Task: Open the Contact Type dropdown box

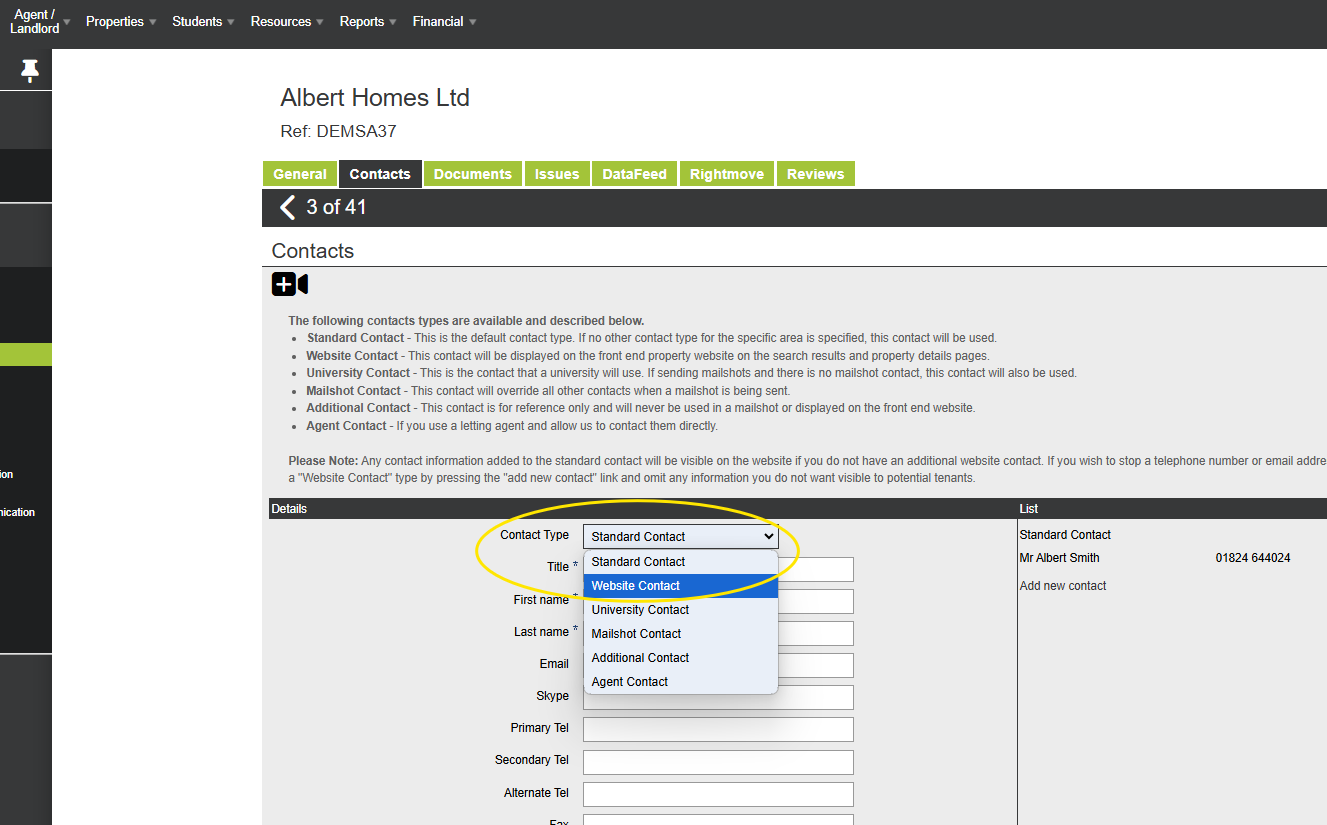Action: click(x=680, y=537)
